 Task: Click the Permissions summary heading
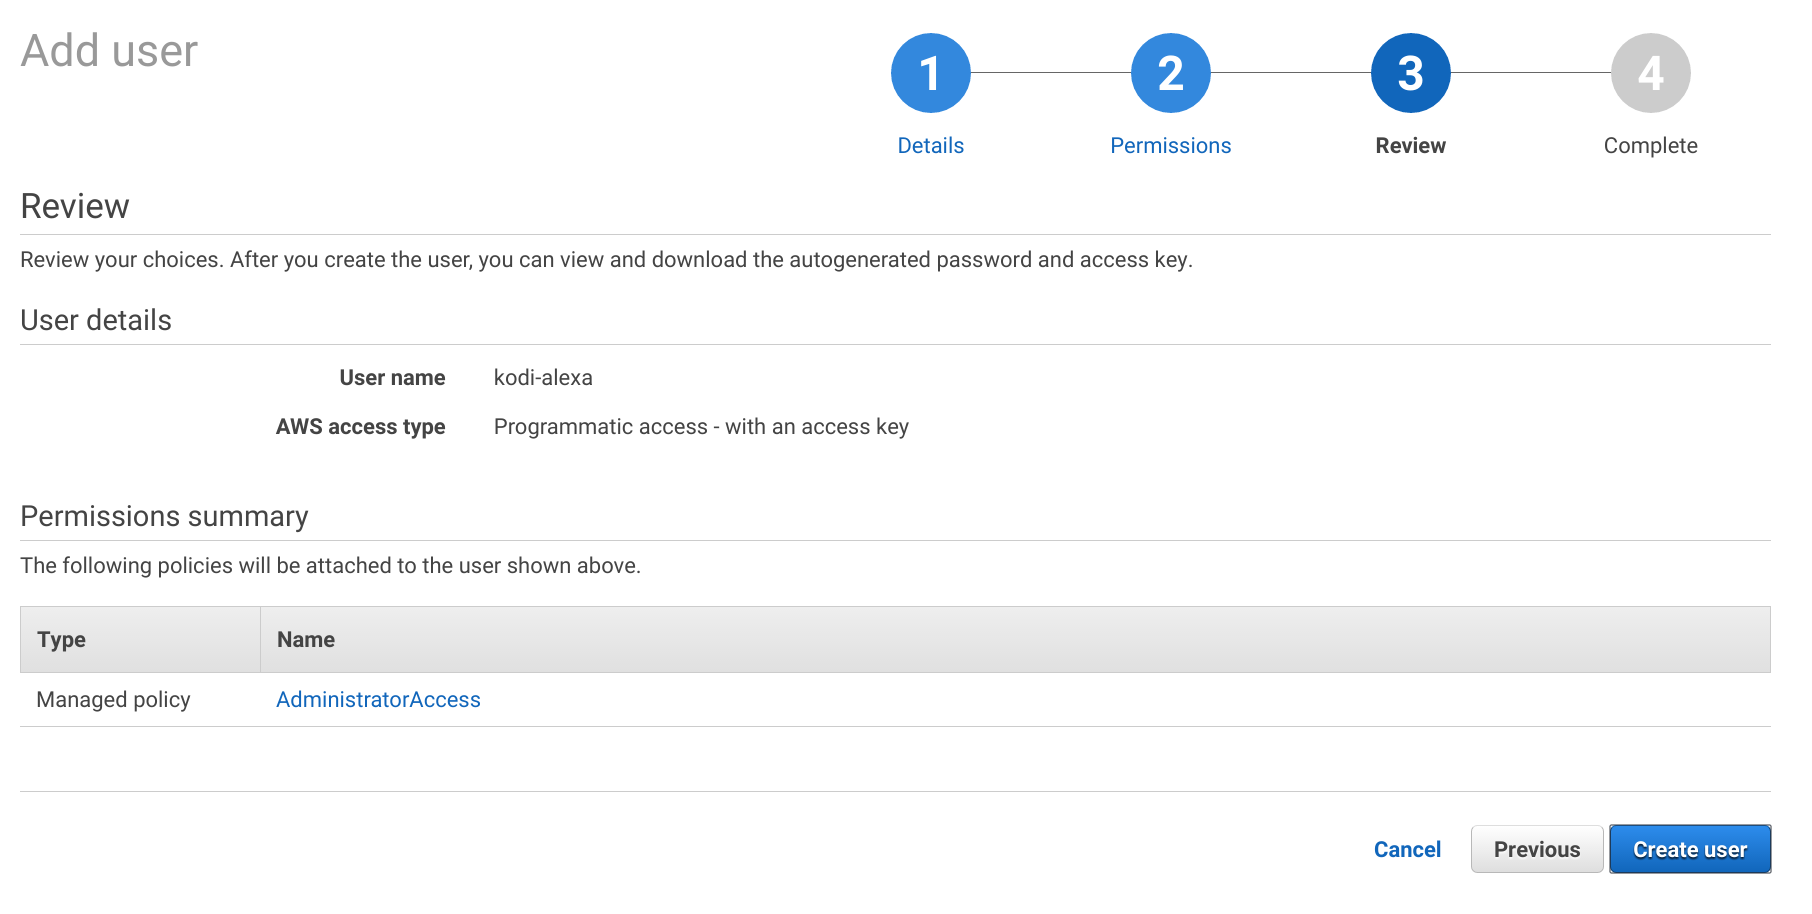coord(164,516)
